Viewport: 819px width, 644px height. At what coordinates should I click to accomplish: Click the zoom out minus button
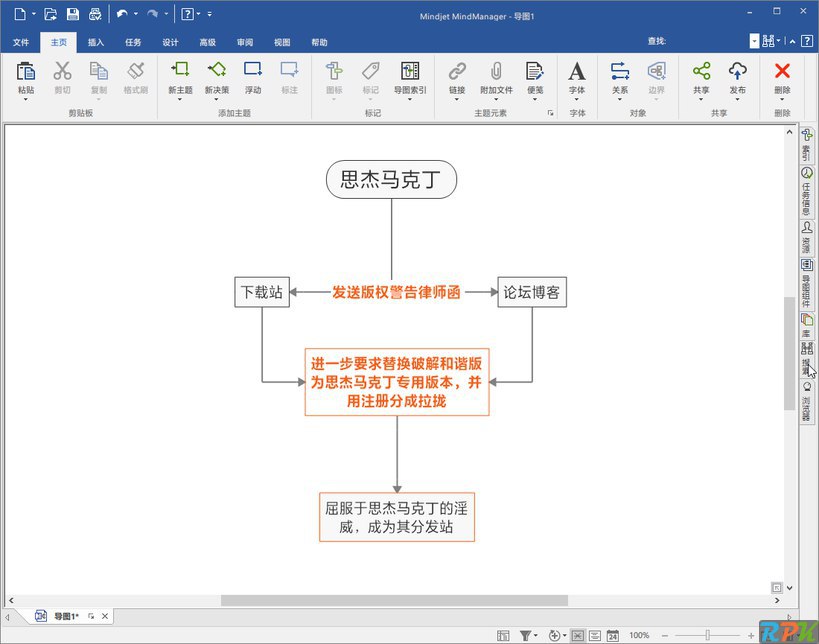[x=665, y=636]
